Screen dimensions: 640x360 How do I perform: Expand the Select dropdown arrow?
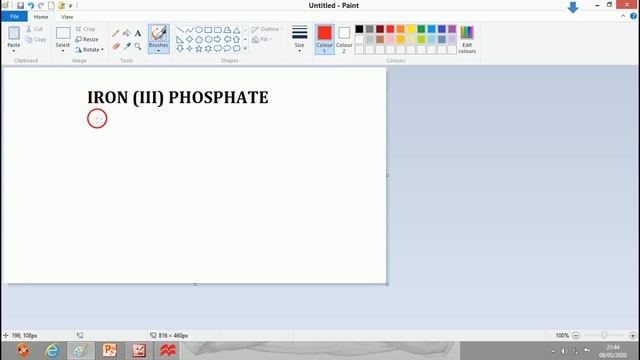63,51
